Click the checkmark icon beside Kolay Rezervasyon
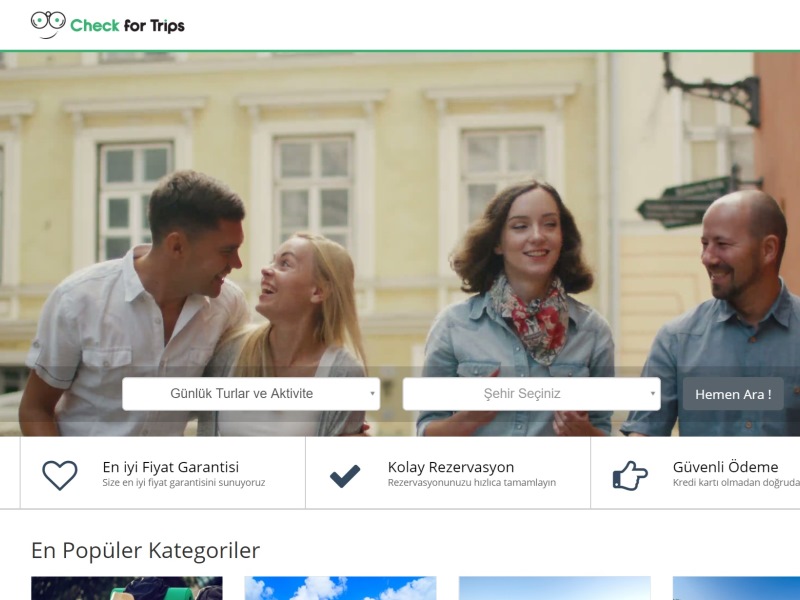 (345, 475)
